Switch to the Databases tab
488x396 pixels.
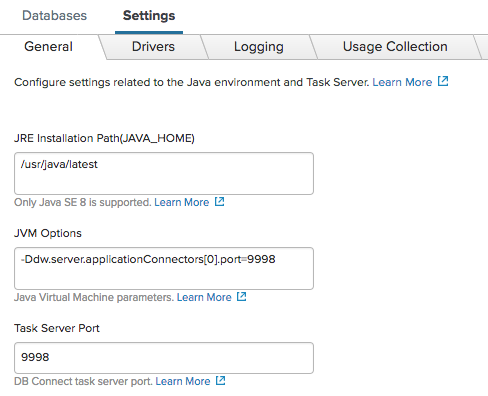tap(55, 16)
